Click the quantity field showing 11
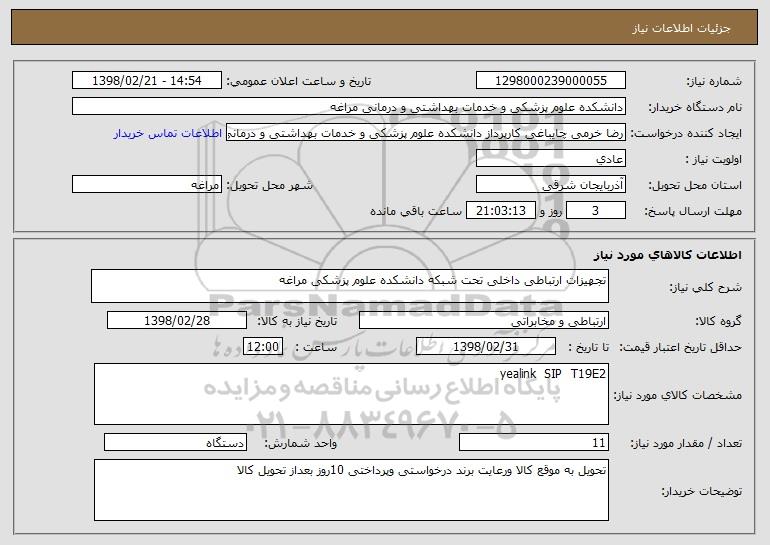This screenshot has height=545, width=770. click(534, 442)
